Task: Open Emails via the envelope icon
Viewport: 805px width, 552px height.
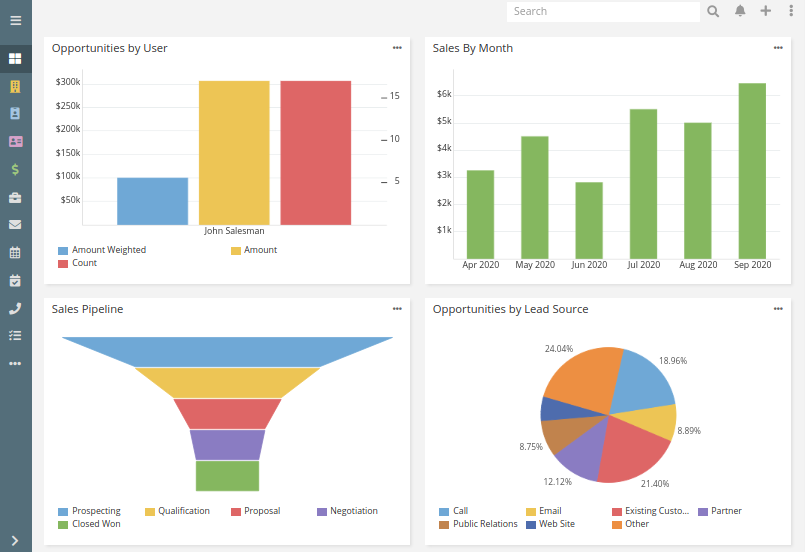Action: coord(15,225)
